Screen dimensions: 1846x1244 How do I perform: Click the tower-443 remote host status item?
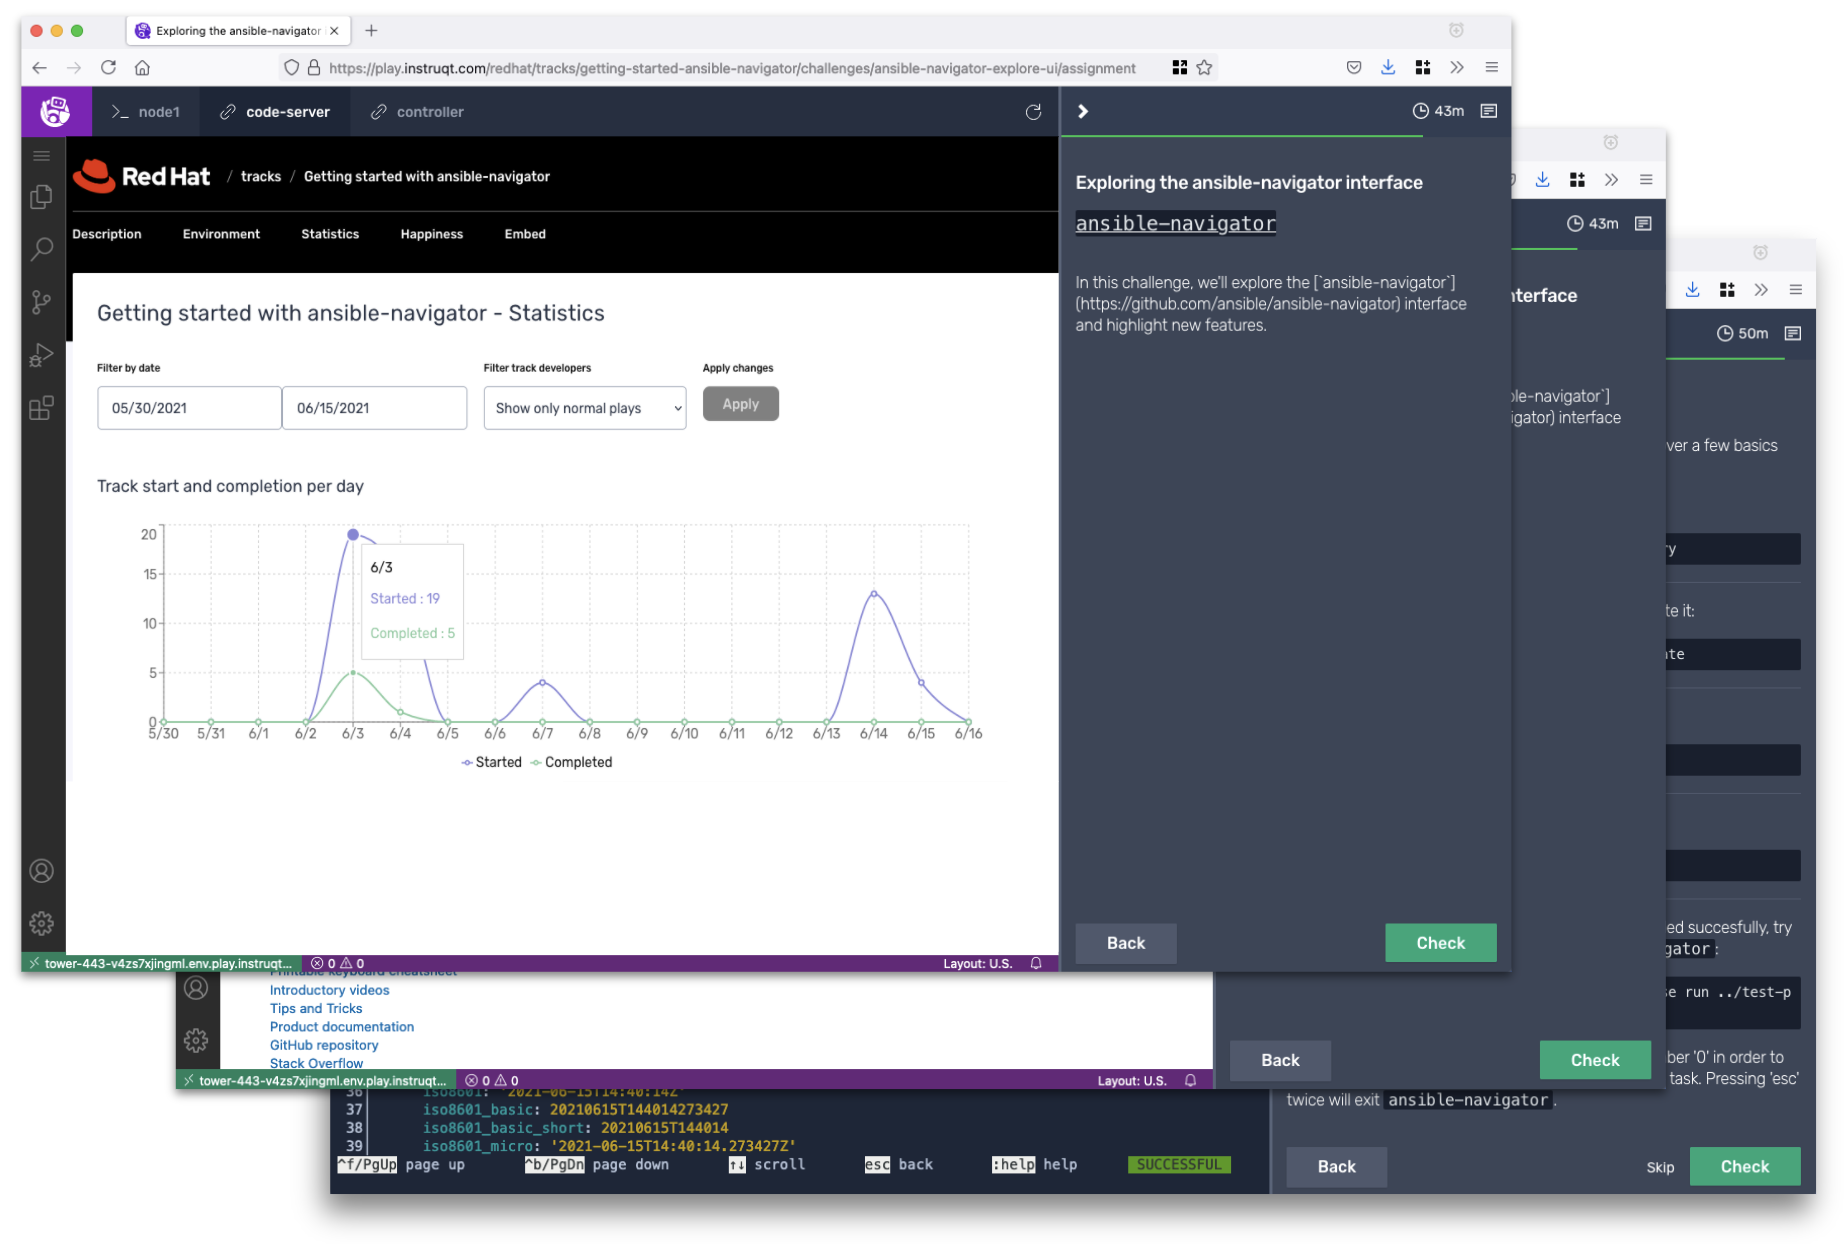[x=160, y=964]
